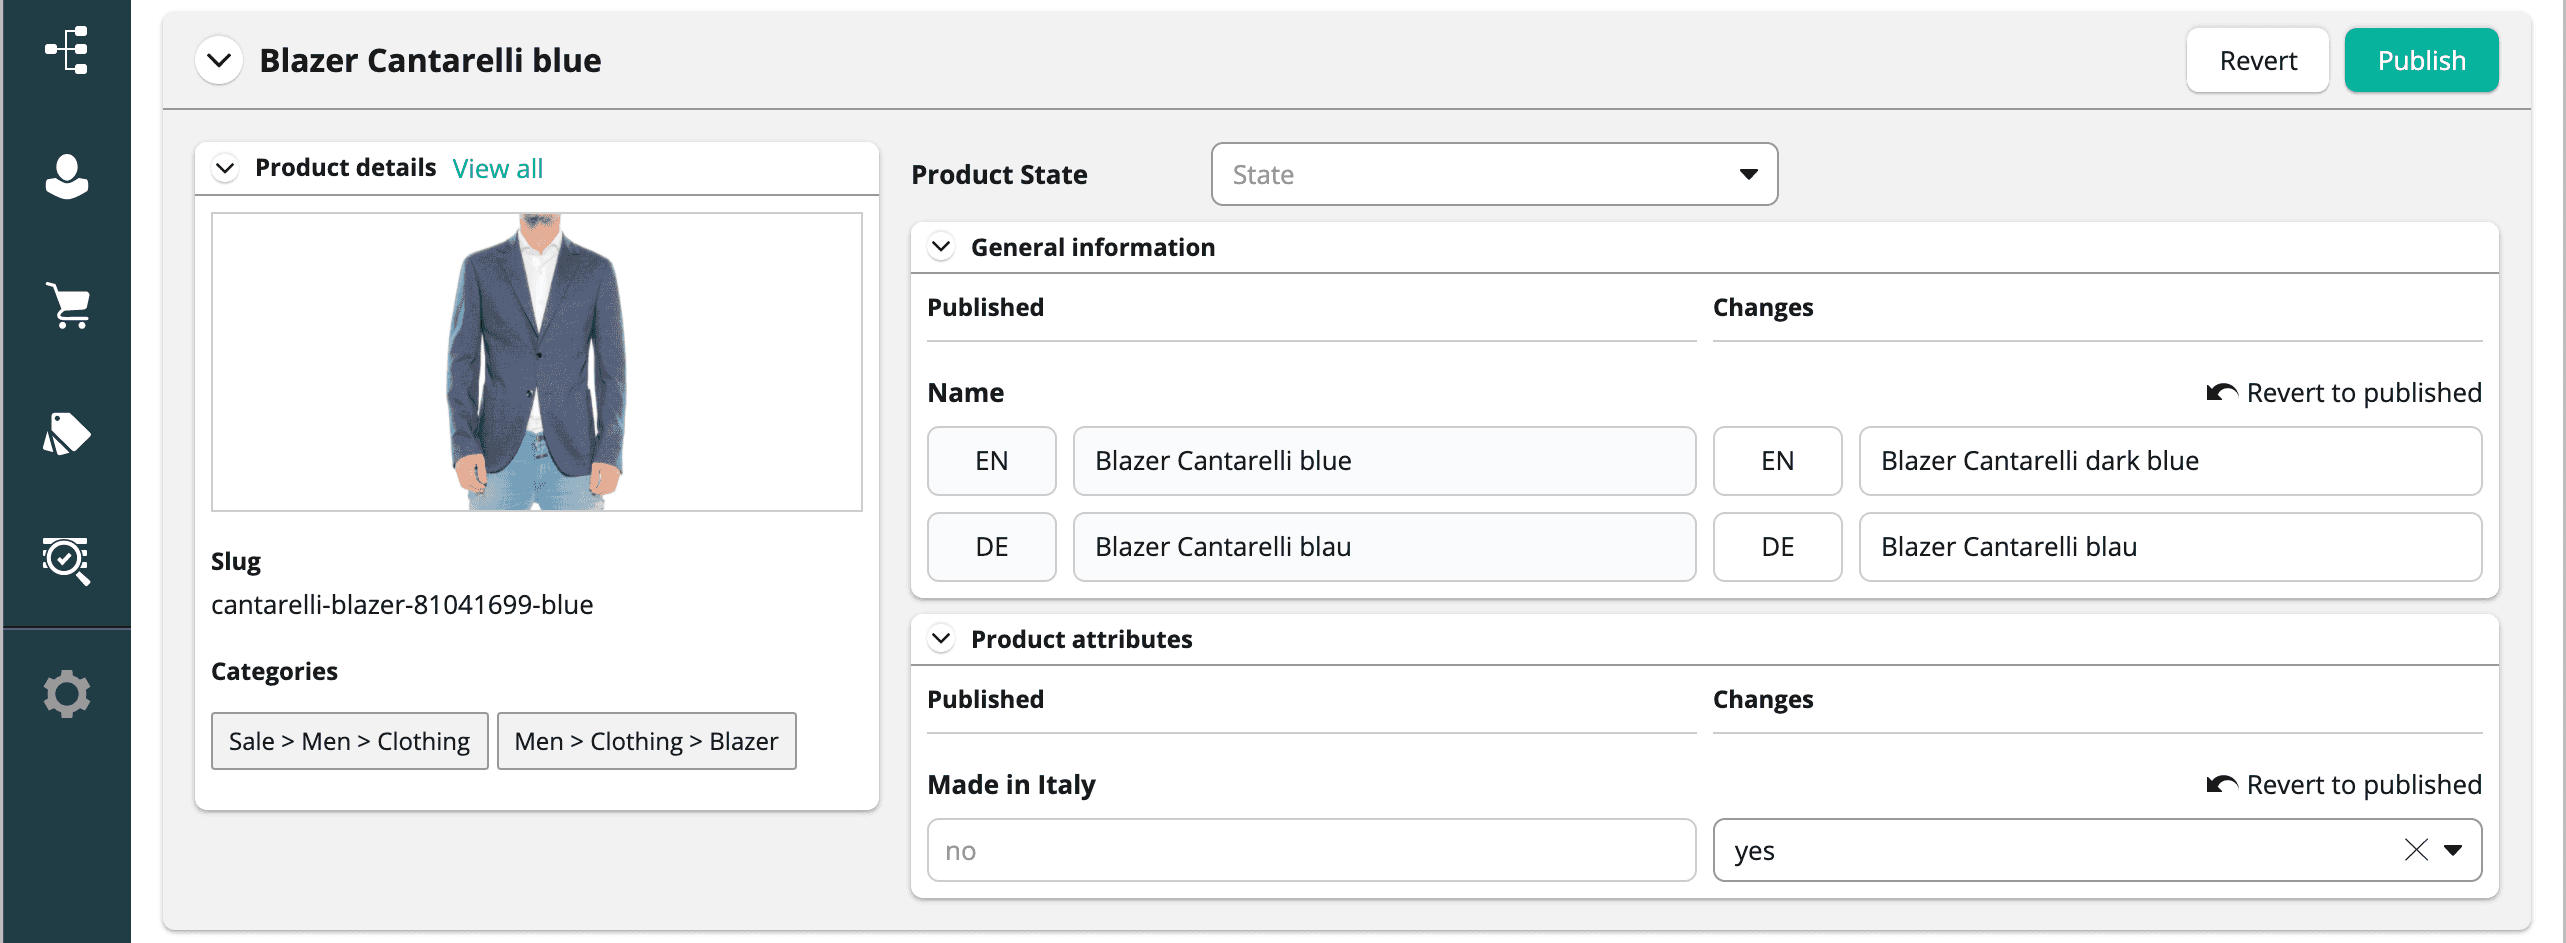Collapse the Blazer Cantarelli blue header
The image size is (2566, 943).
click(219, 60)
